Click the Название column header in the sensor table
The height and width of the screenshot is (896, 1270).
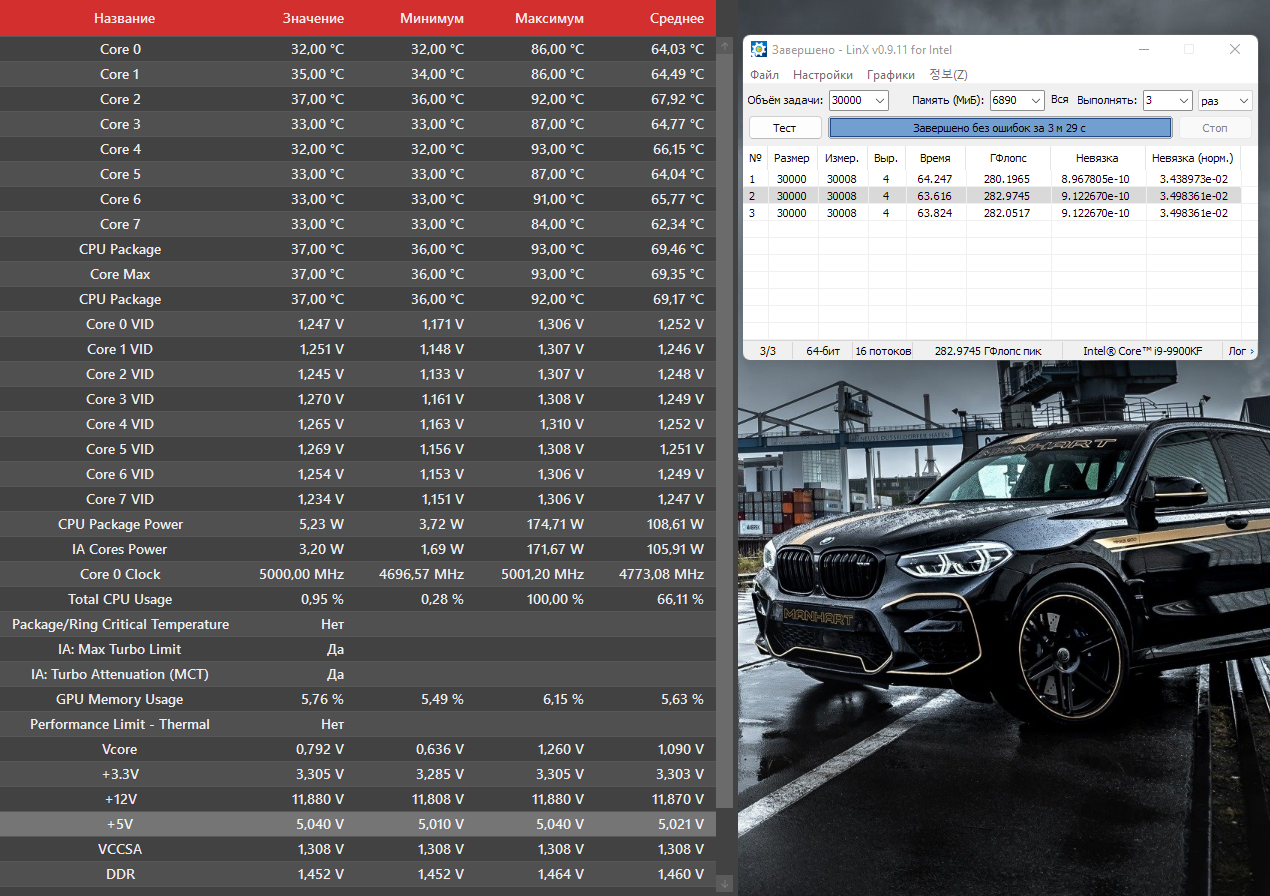click(124, 18)
